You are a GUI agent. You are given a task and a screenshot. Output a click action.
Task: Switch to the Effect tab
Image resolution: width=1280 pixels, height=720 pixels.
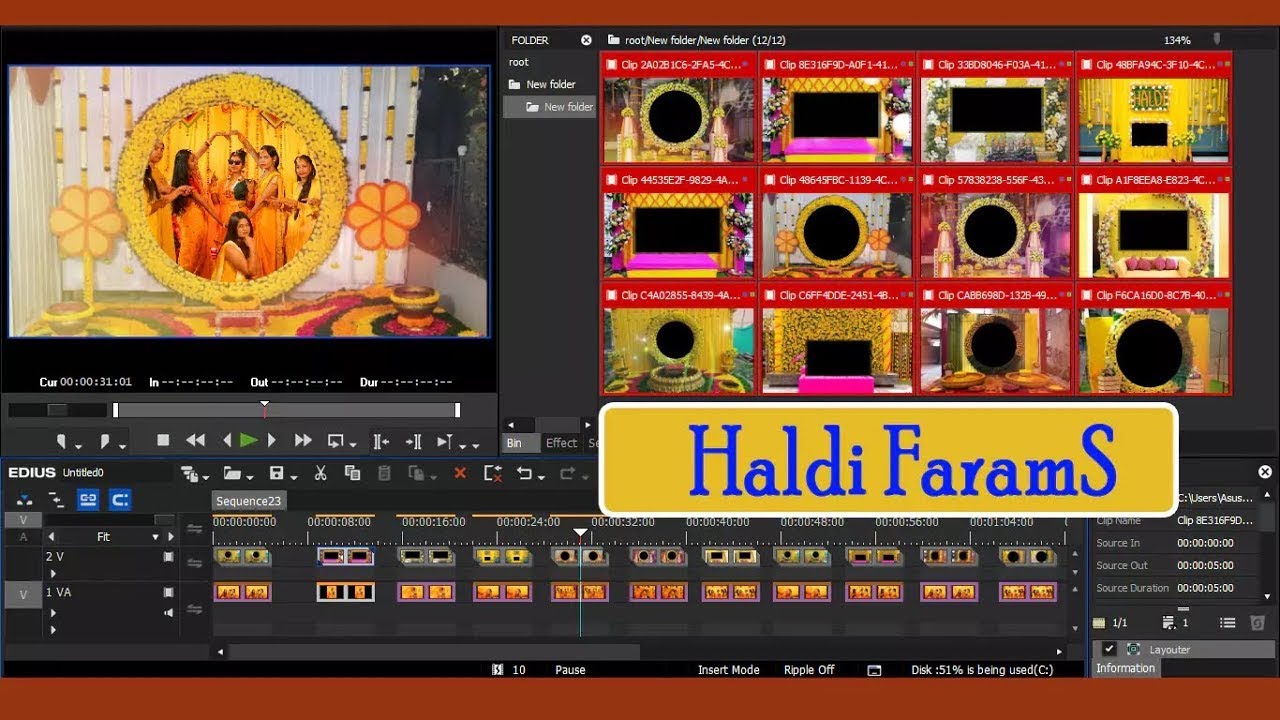click(561, 443)
